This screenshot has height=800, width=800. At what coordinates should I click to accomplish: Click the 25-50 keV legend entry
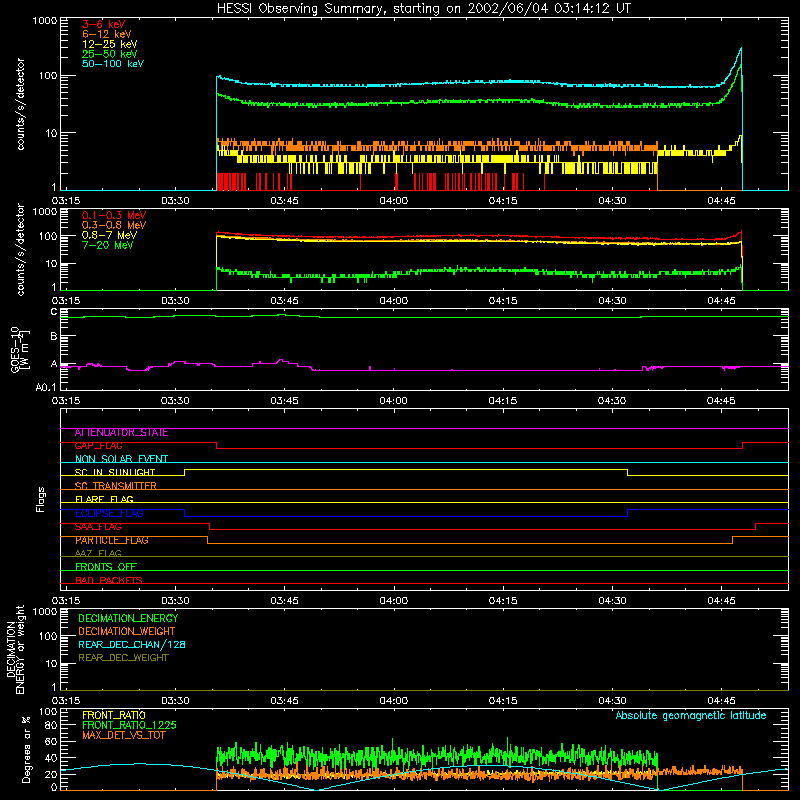(110, 54)
